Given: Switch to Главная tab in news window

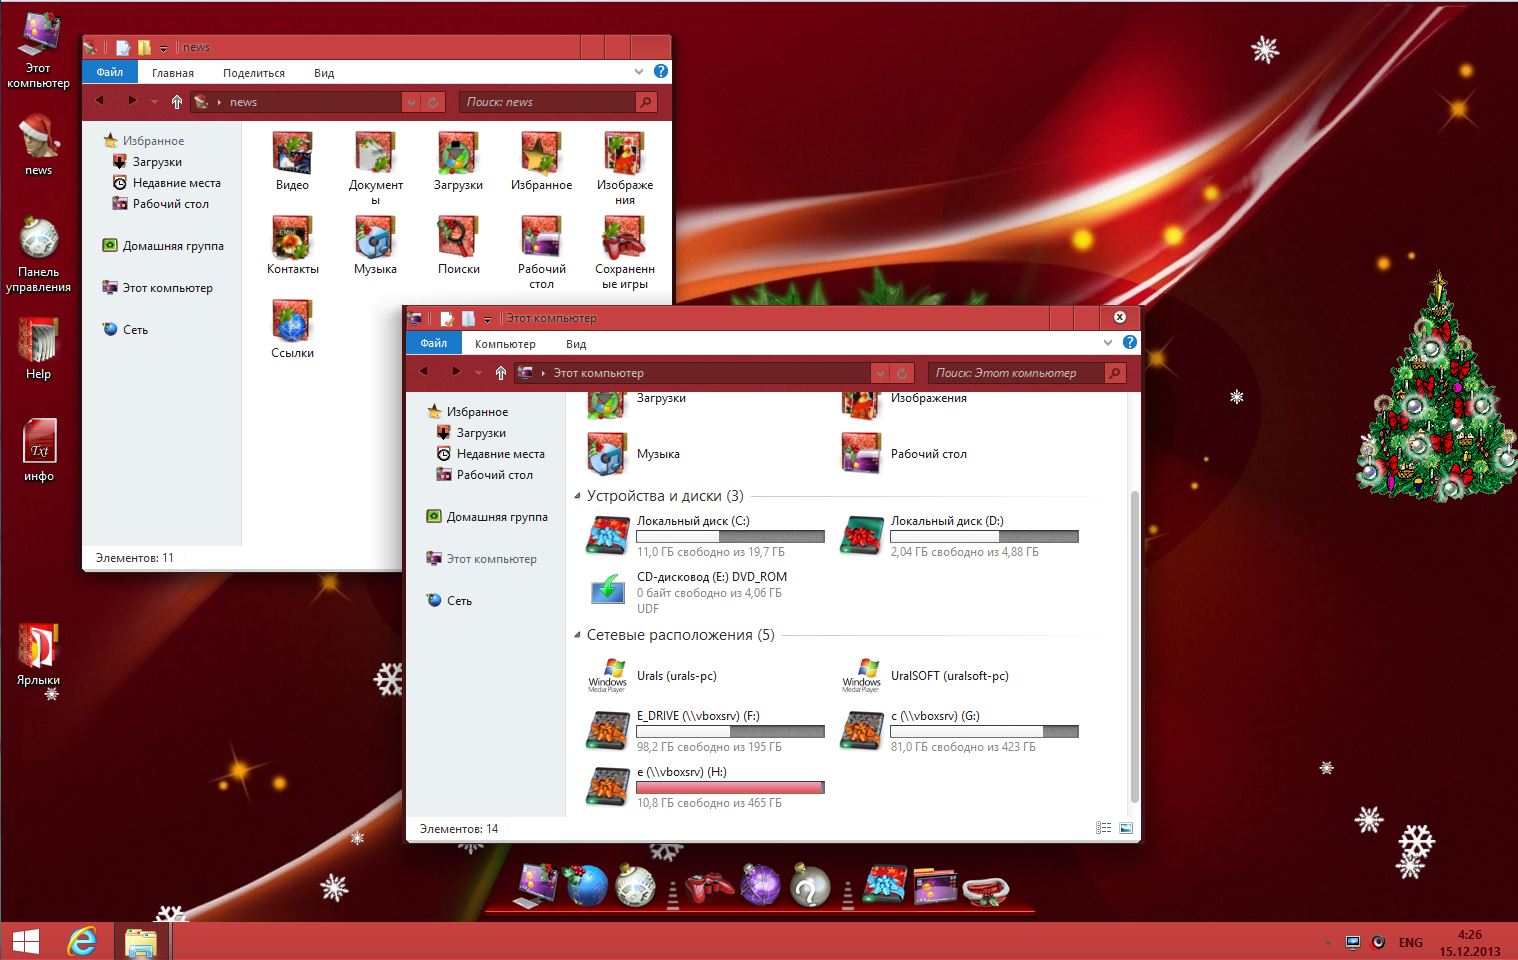Looking at the screenshot, I should [x=173, y=73].
